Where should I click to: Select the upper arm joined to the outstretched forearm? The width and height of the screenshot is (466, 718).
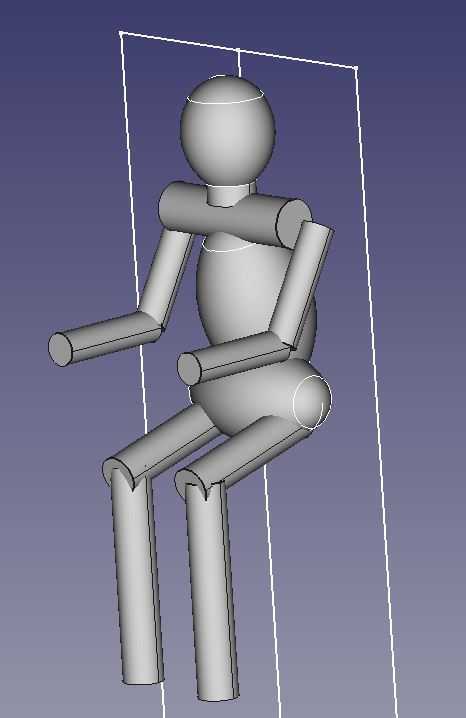pos(167,275)
